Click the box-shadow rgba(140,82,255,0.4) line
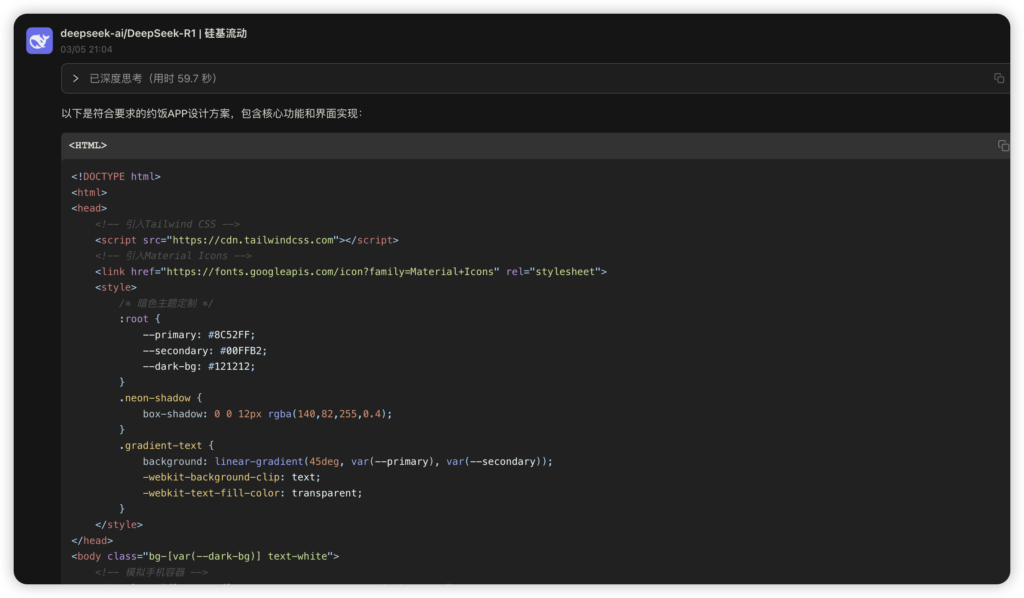Image resolution: width=1024 pixels, height=598 pixels. 267,414
